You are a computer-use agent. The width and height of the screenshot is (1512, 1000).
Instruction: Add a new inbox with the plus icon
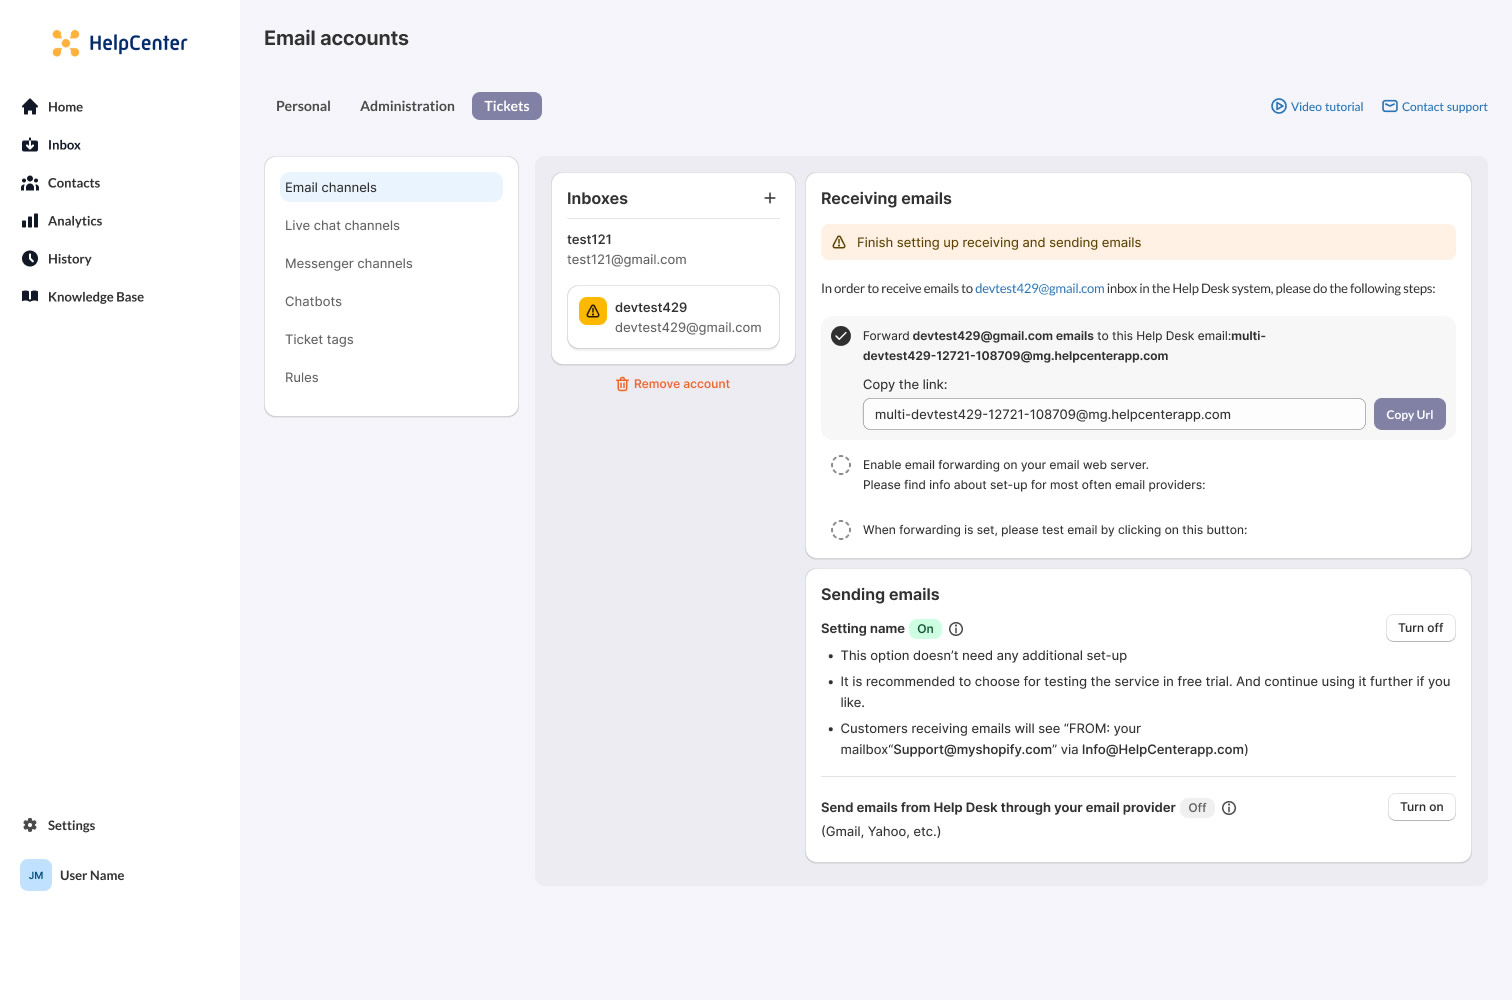click(770, 198)
